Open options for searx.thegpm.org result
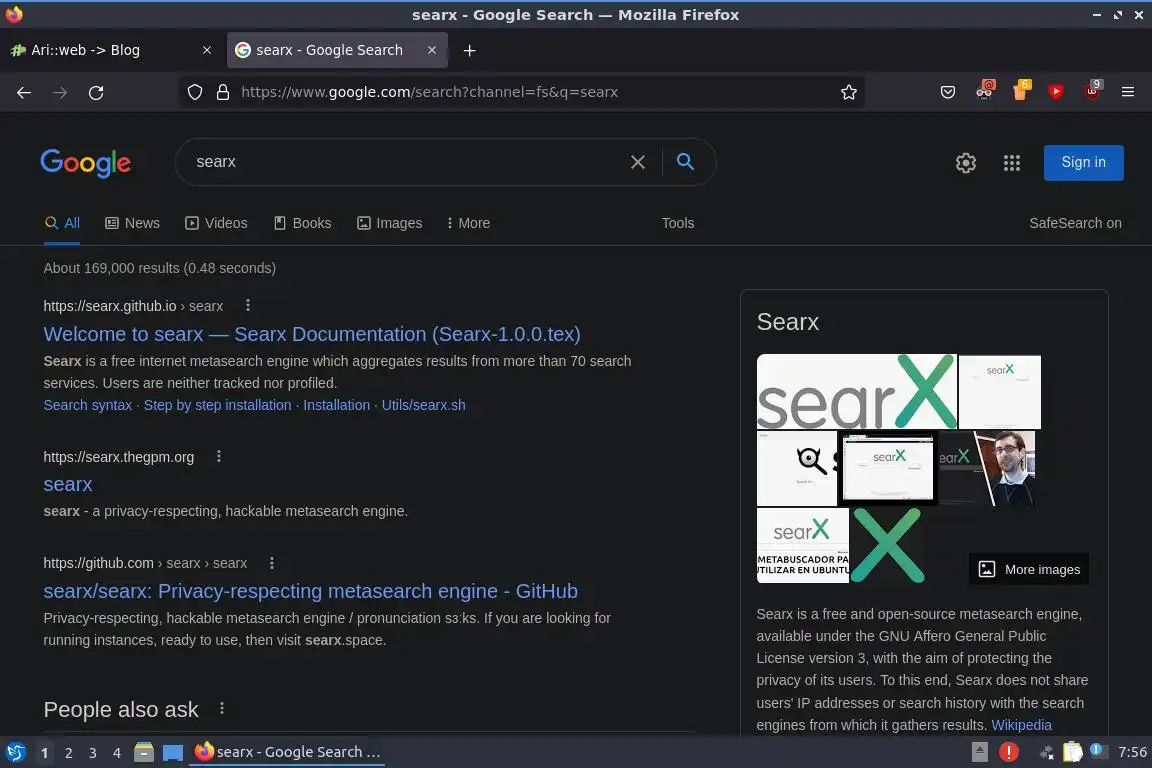This screenshot has width=1152, height=768. [x=218, y=456]
